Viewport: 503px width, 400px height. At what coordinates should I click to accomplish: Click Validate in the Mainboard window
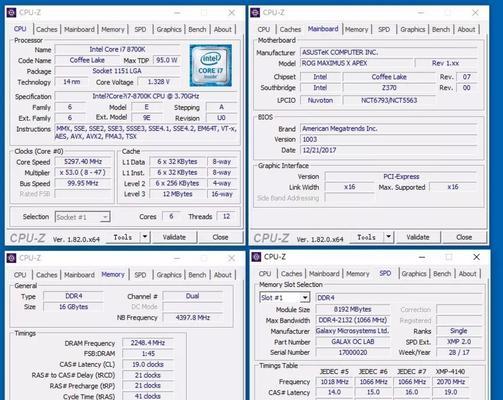[x=418, y=237]
